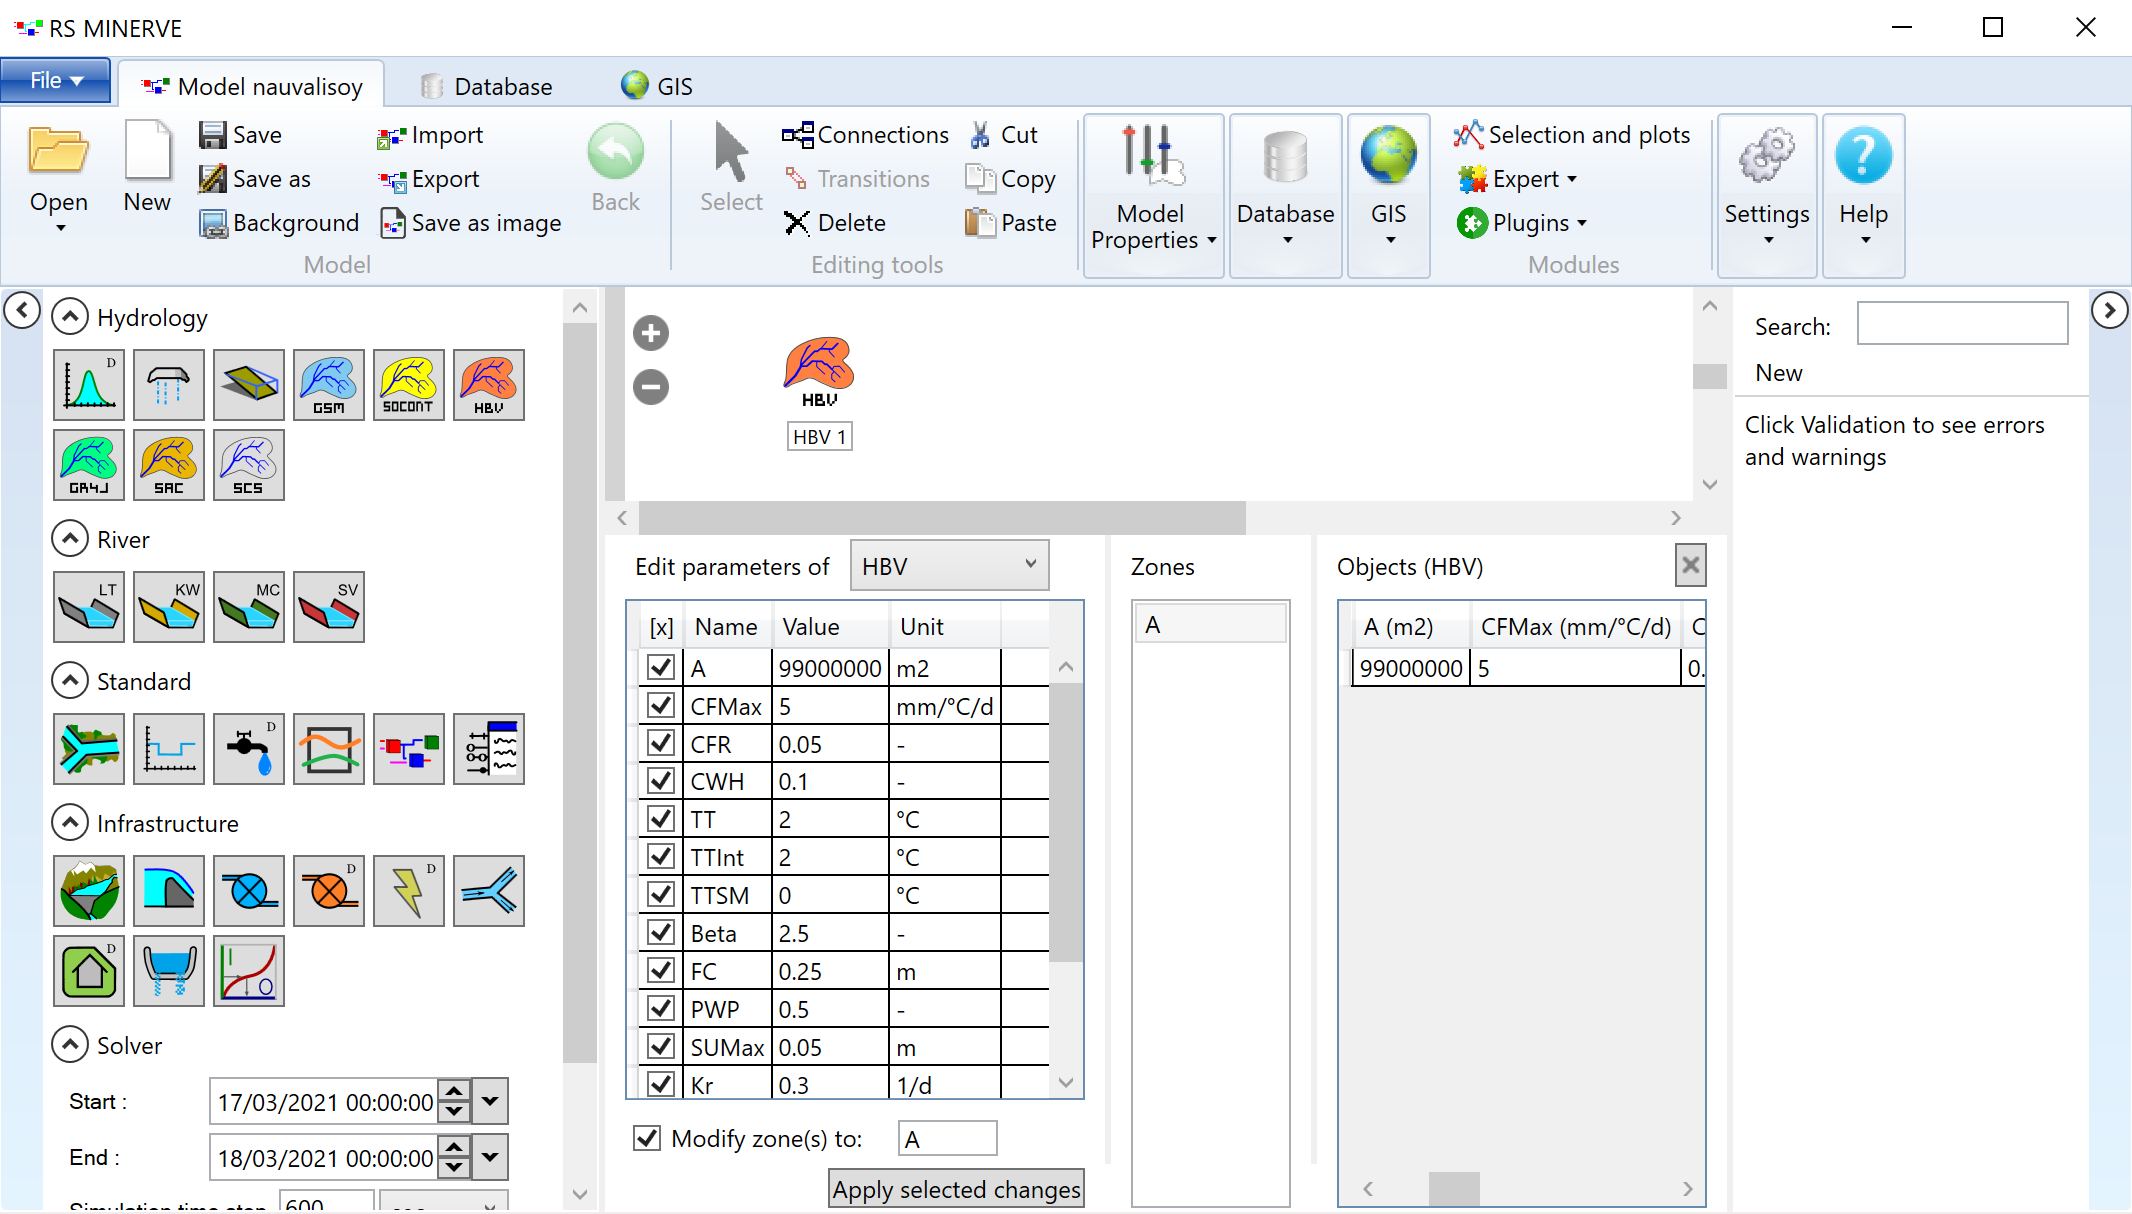
Task: Uncheck the CFMax parameter checkbox
Action: 660,706
